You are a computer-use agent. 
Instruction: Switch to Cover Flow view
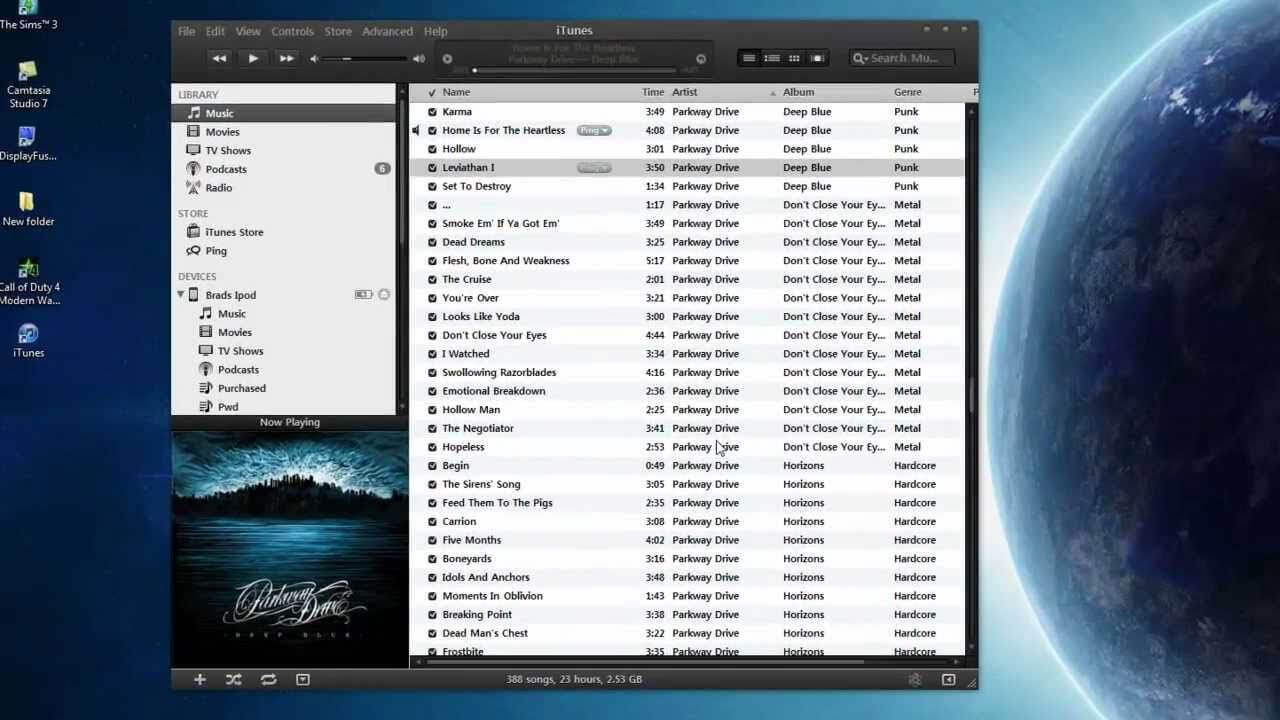coord(817,59)
